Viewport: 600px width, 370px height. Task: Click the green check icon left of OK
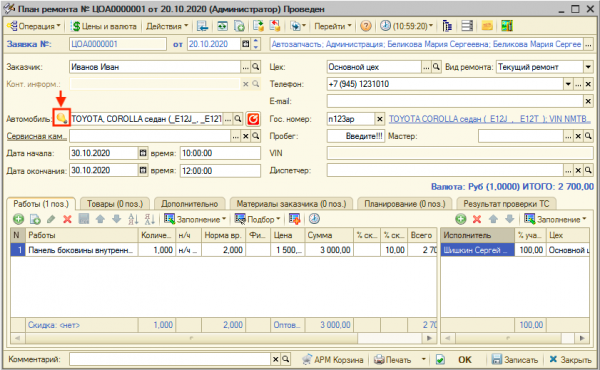click(440, 360)
